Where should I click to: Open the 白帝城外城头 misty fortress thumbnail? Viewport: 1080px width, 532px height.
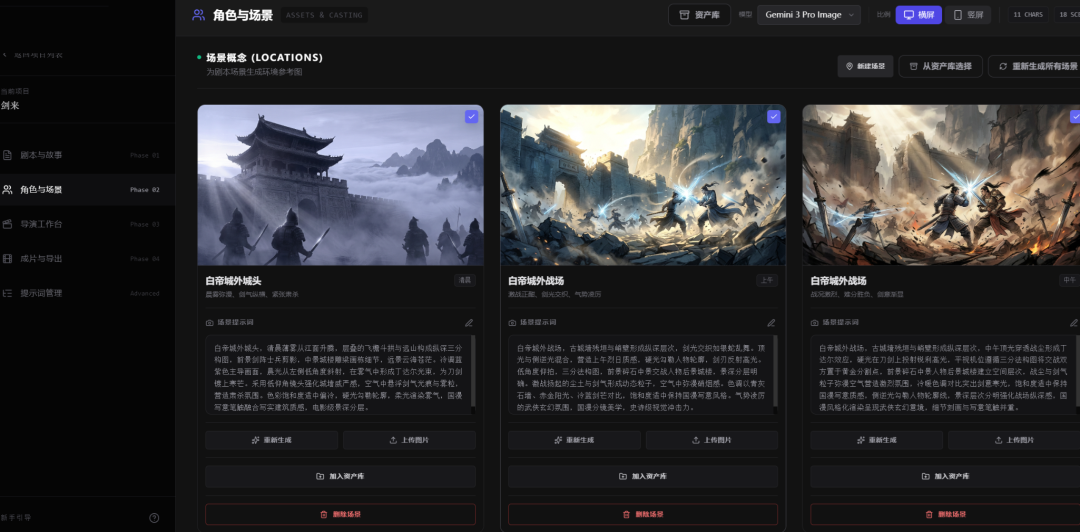tap(340, 185)
